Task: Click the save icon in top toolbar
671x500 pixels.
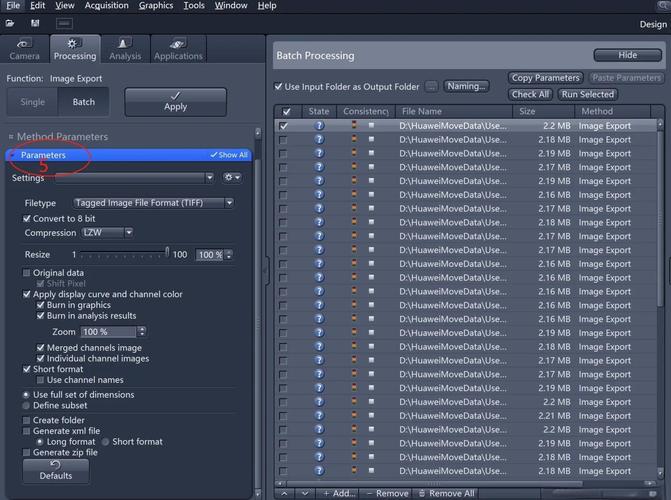Action: [36, 22]
